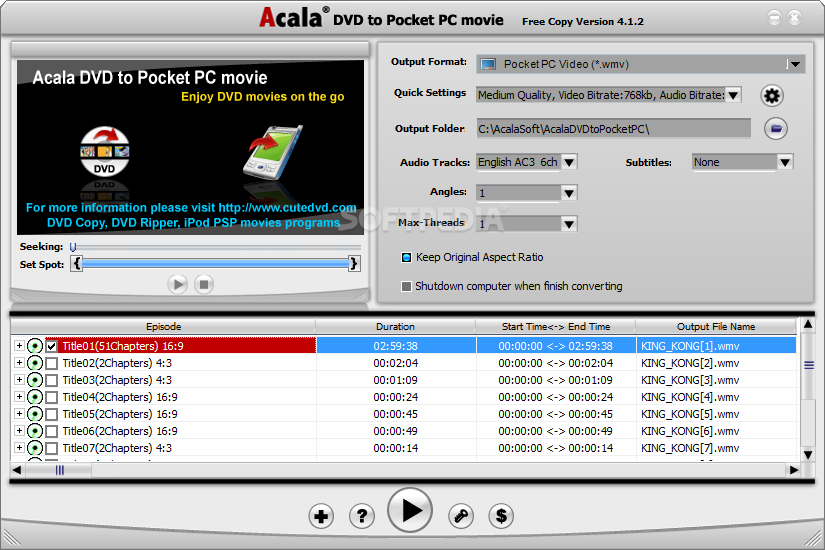Click the disc icon of Title05

35,414
